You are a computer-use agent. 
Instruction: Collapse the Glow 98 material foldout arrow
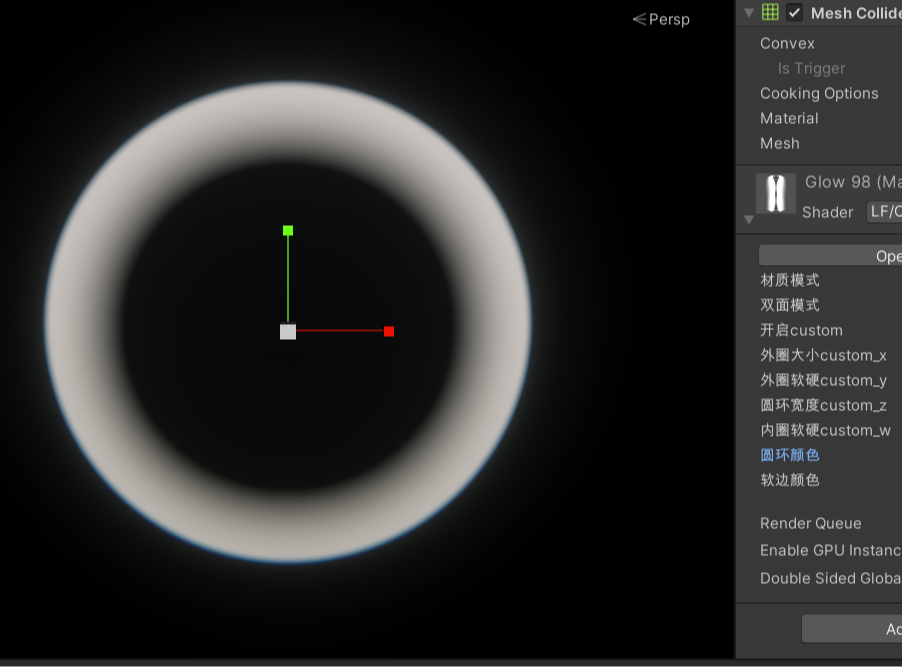point(749,219)
